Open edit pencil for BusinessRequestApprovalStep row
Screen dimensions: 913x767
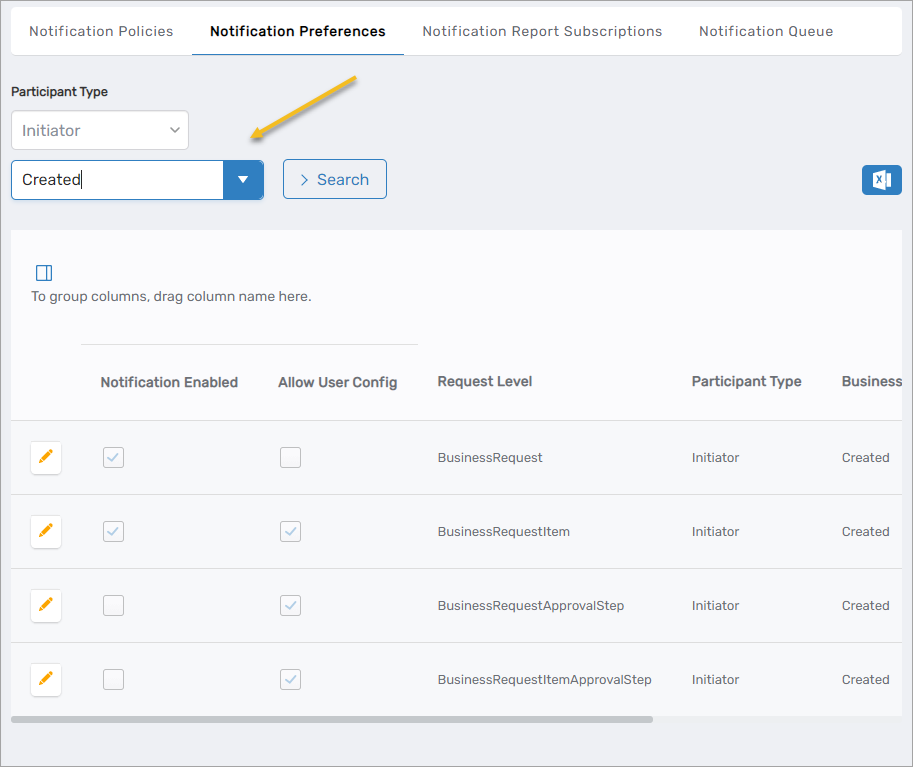coord(46,605)
